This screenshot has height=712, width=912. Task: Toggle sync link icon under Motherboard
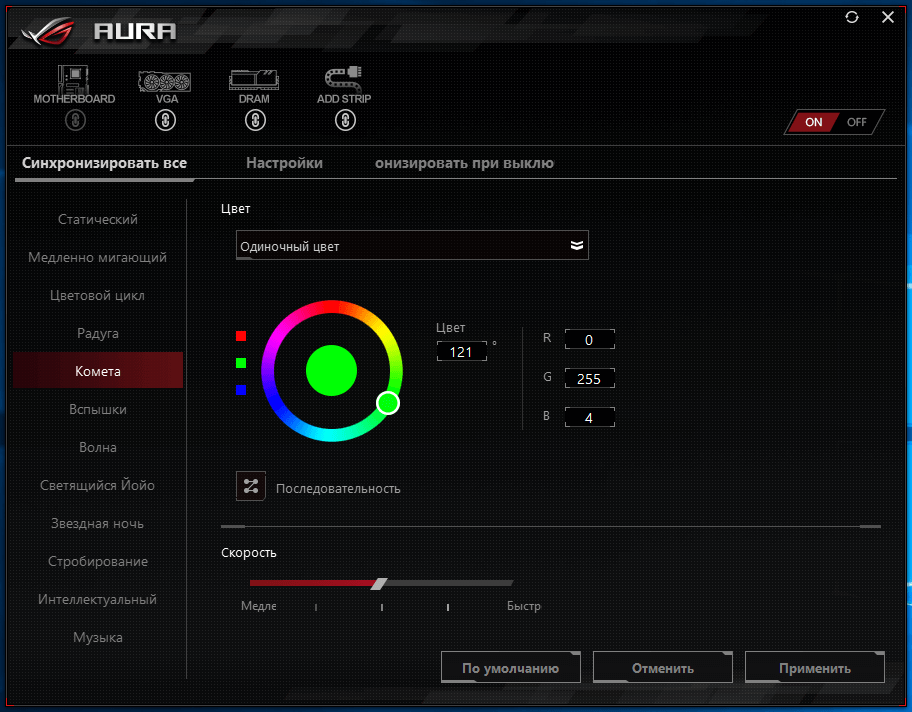coord(75,121)
